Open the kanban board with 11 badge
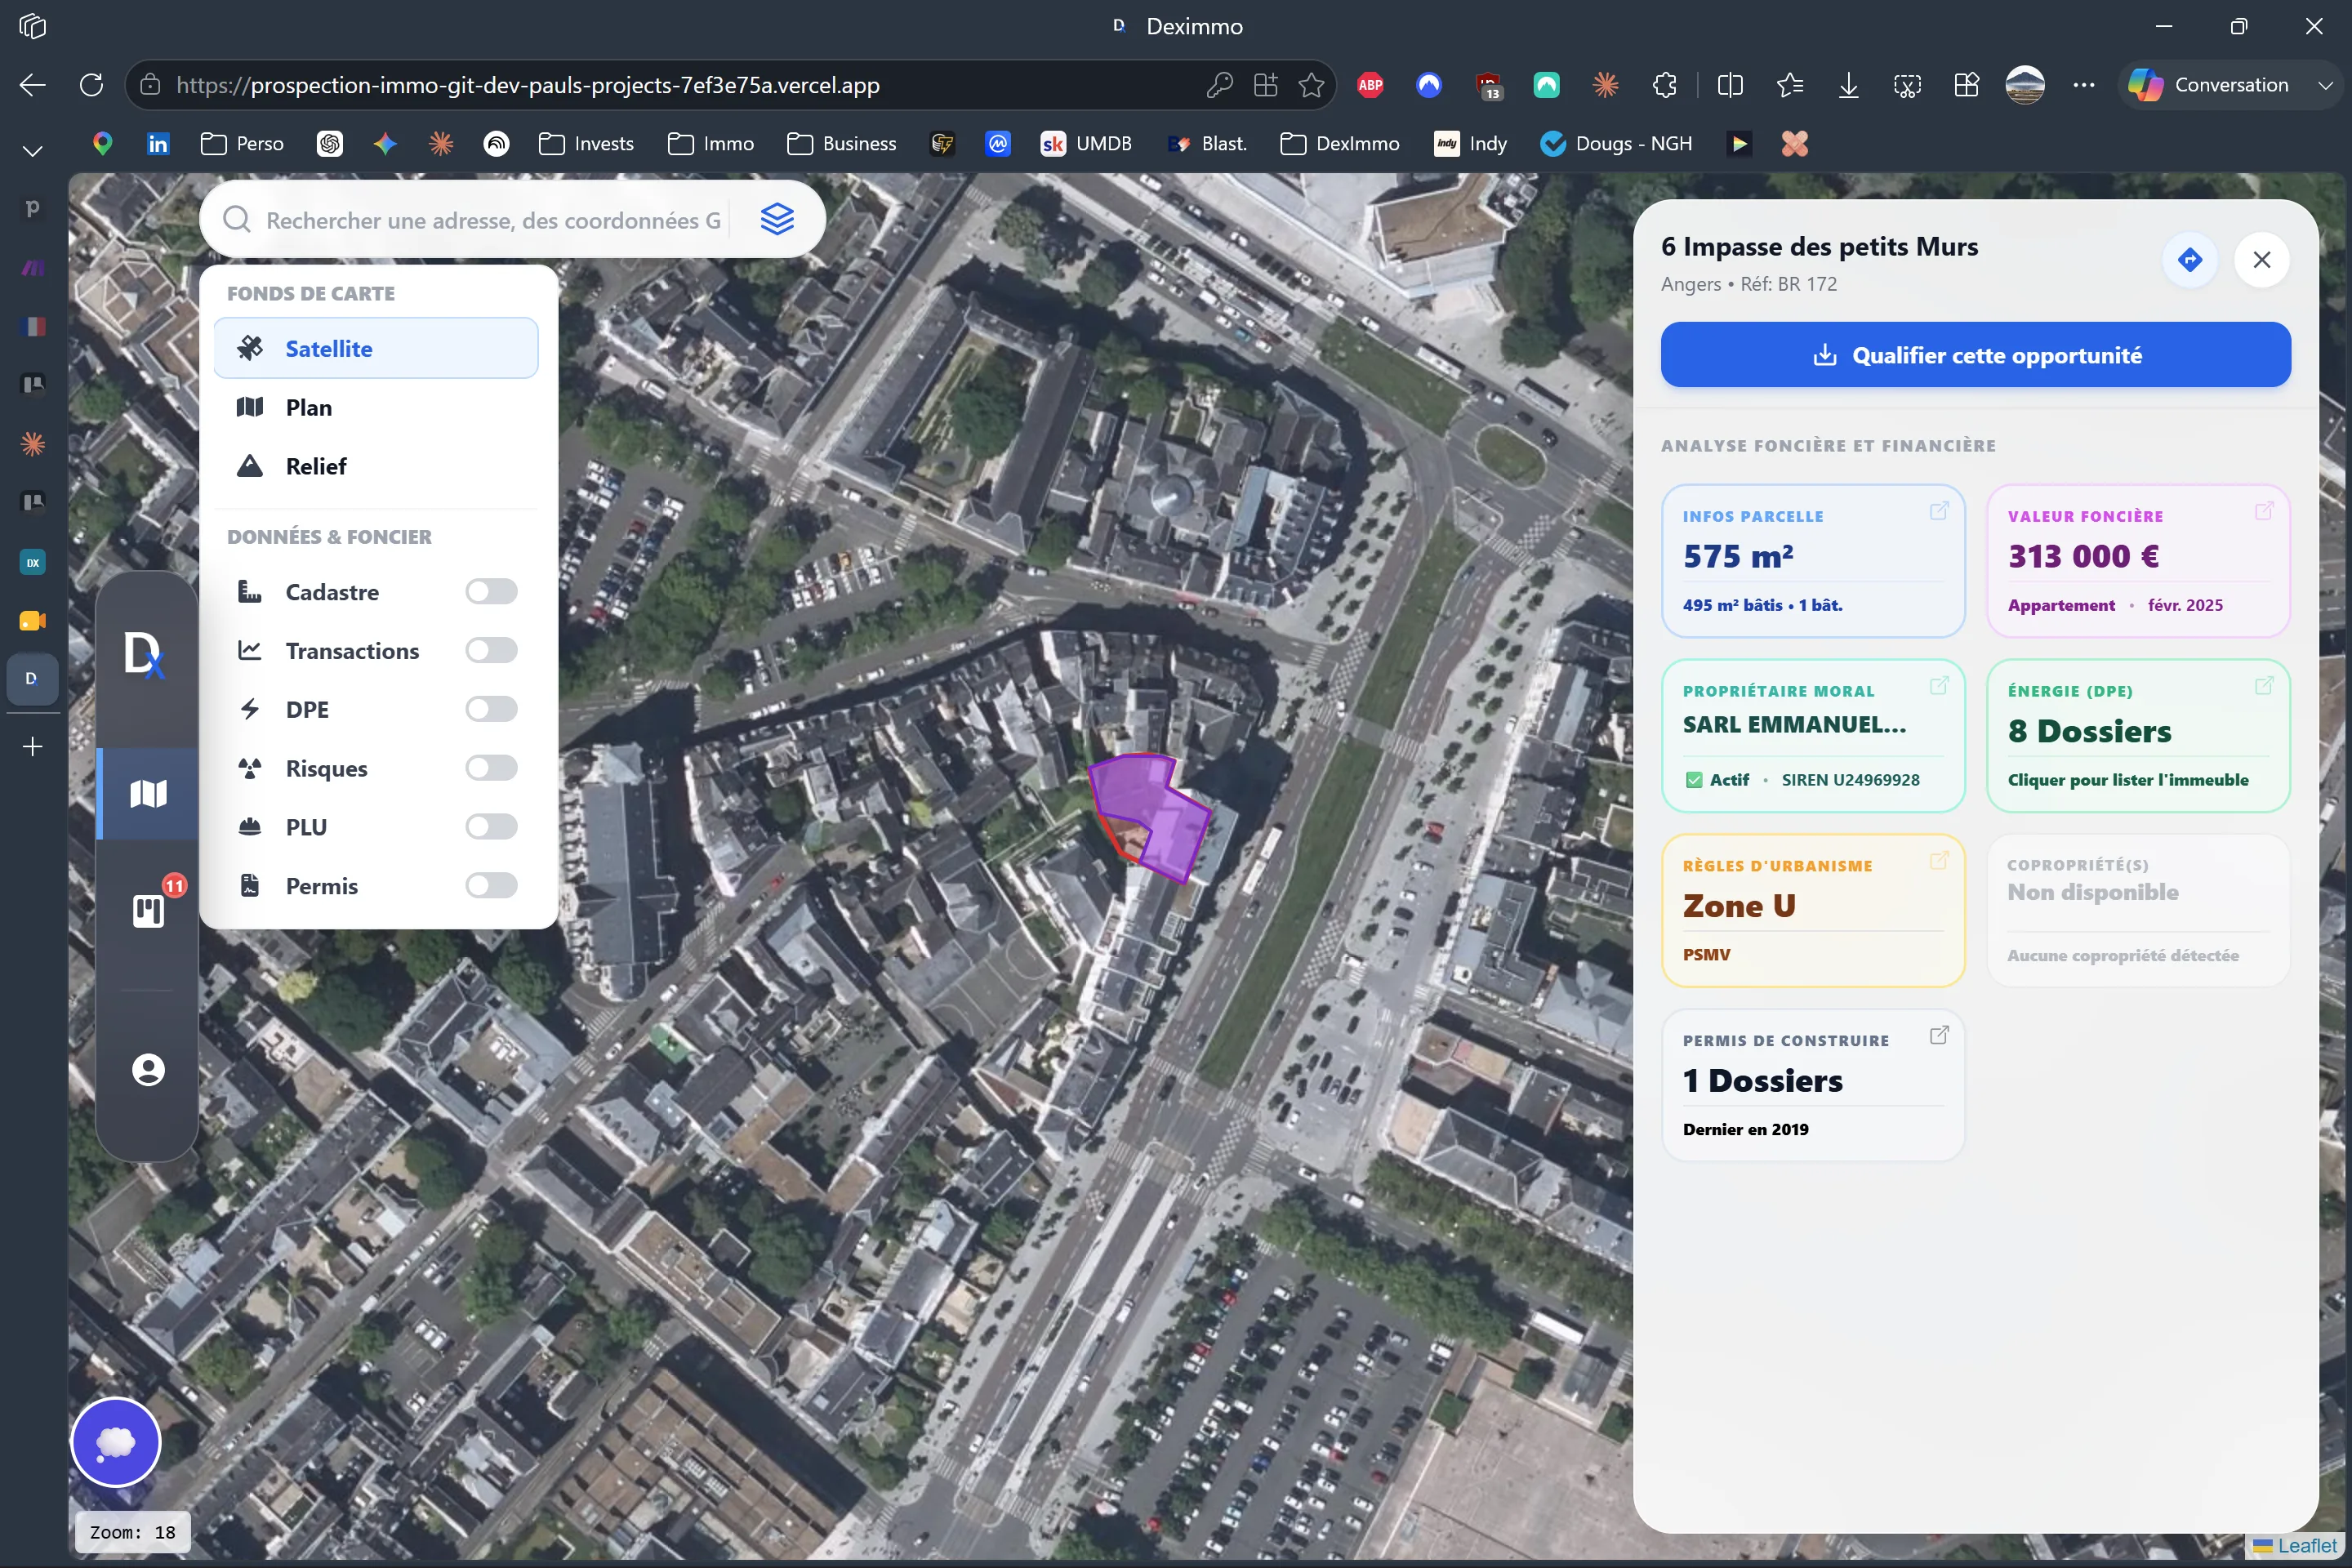The width and height of the screenshot is (2352, 1568). coord(148,911)
